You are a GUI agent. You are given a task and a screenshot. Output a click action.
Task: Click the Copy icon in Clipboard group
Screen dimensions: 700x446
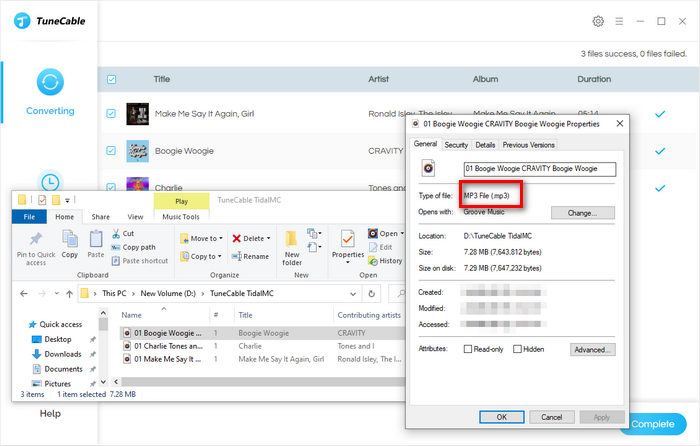(70, 238)
